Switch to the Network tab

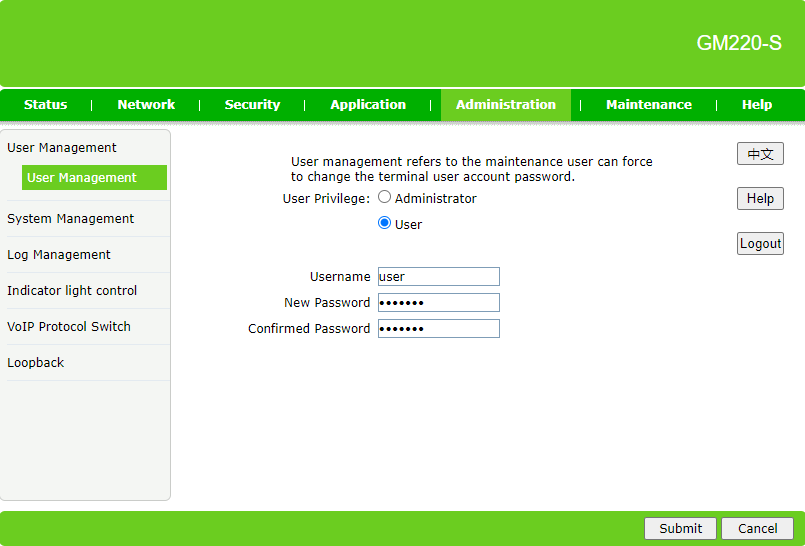coord(146,105)
